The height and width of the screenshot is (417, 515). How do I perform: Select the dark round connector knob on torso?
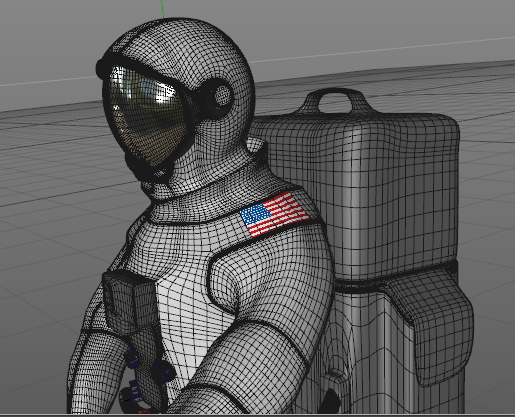pos(163,371)
